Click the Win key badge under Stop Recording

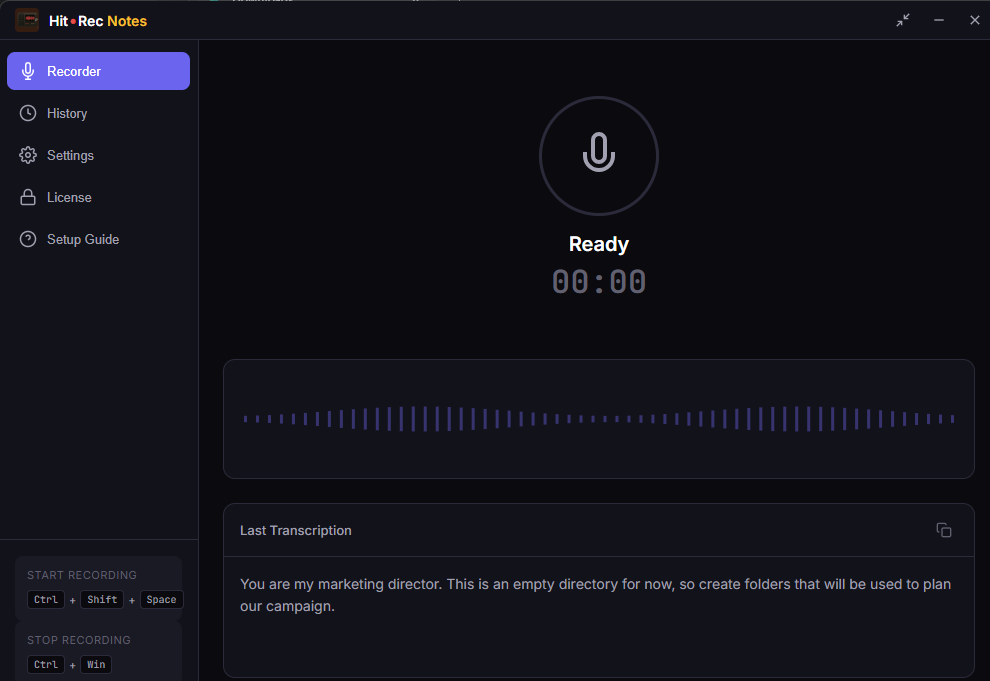96,665
